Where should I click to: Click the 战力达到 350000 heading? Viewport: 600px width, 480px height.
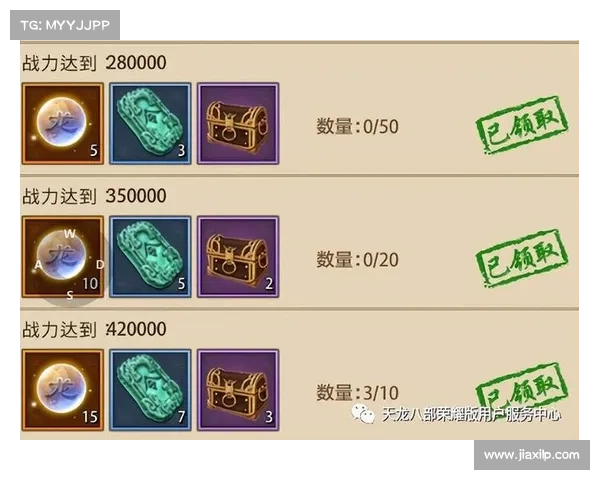94,196
